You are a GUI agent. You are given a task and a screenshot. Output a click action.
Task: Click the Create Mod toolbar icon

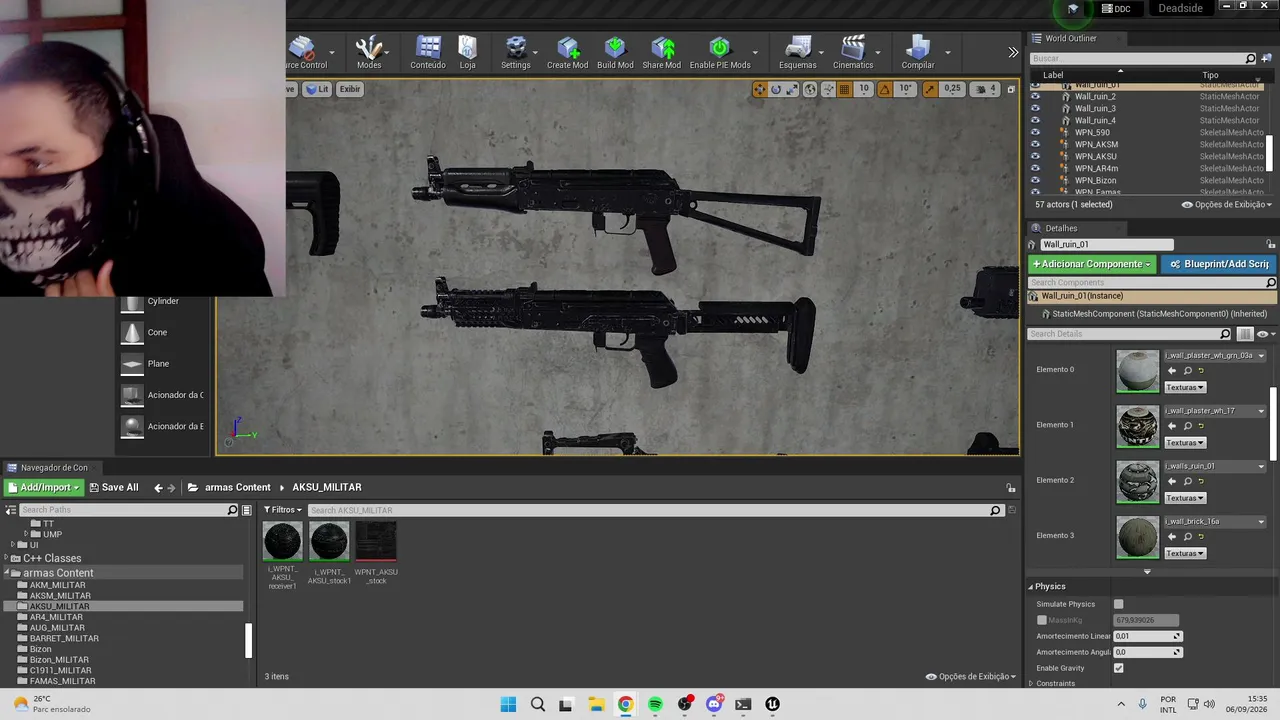567,52
